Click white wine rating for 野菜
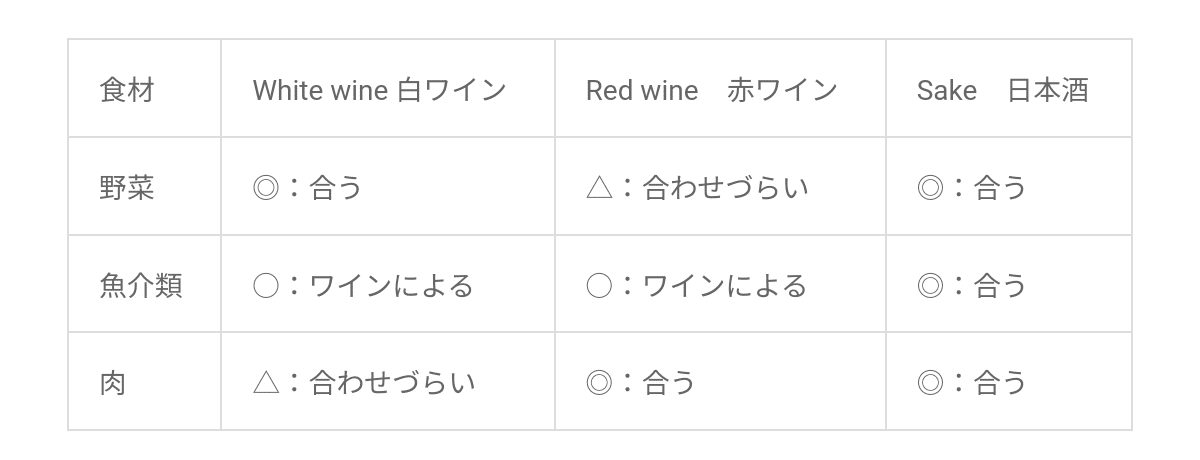 (265, 188)
